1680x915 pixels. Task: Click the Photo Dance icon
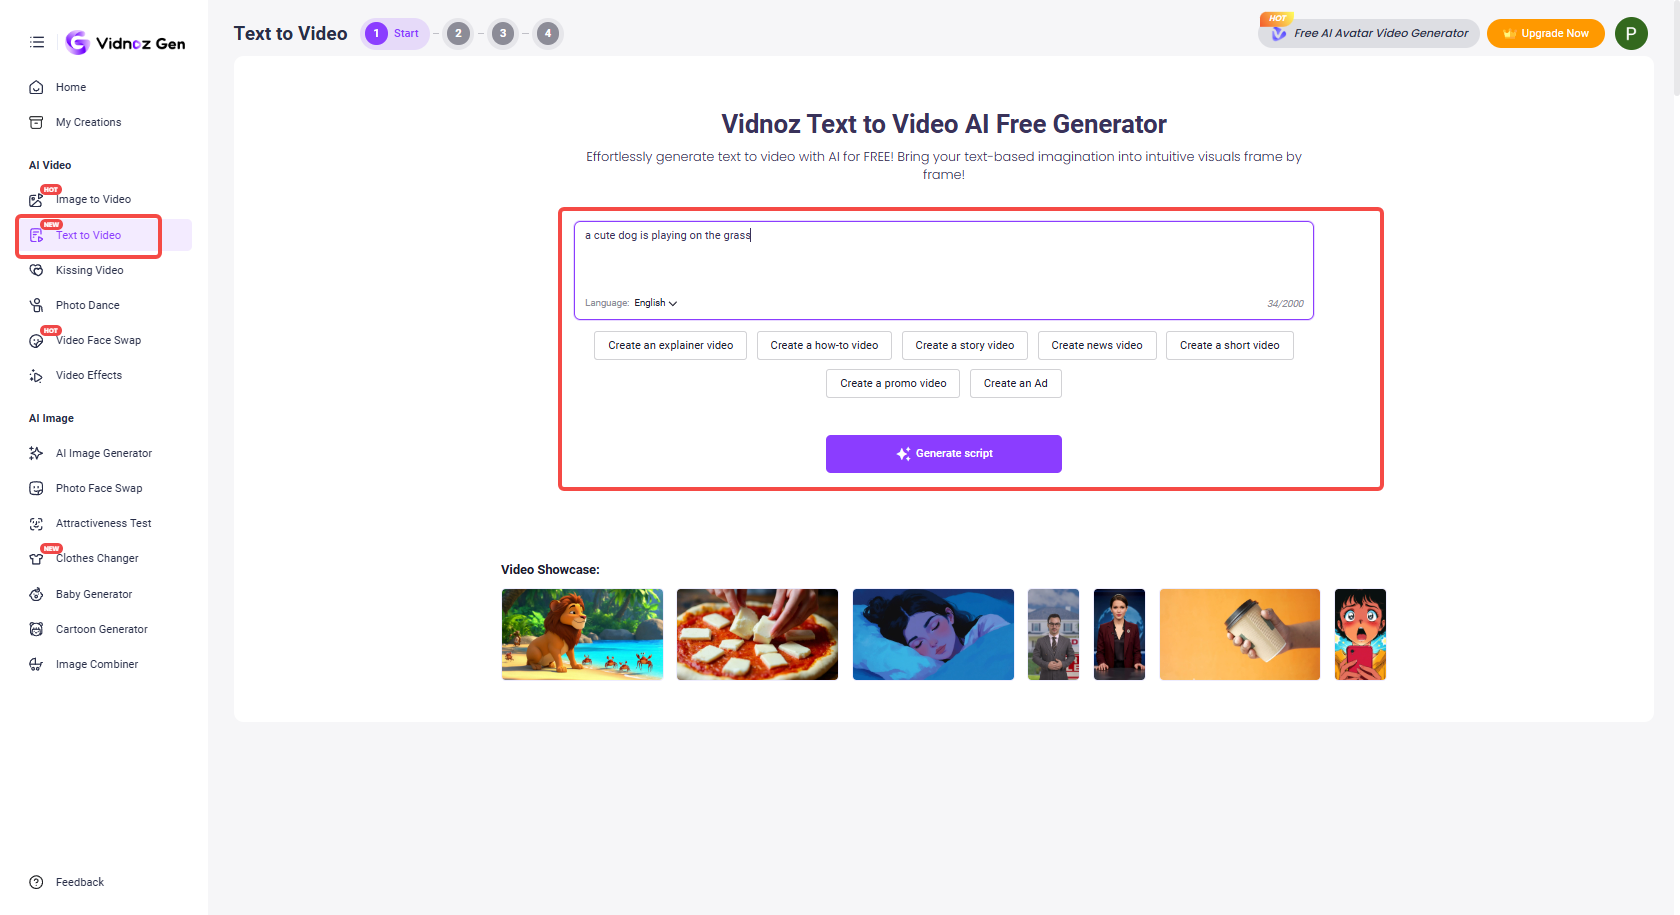pyautogui.click(x=36, y=305)
